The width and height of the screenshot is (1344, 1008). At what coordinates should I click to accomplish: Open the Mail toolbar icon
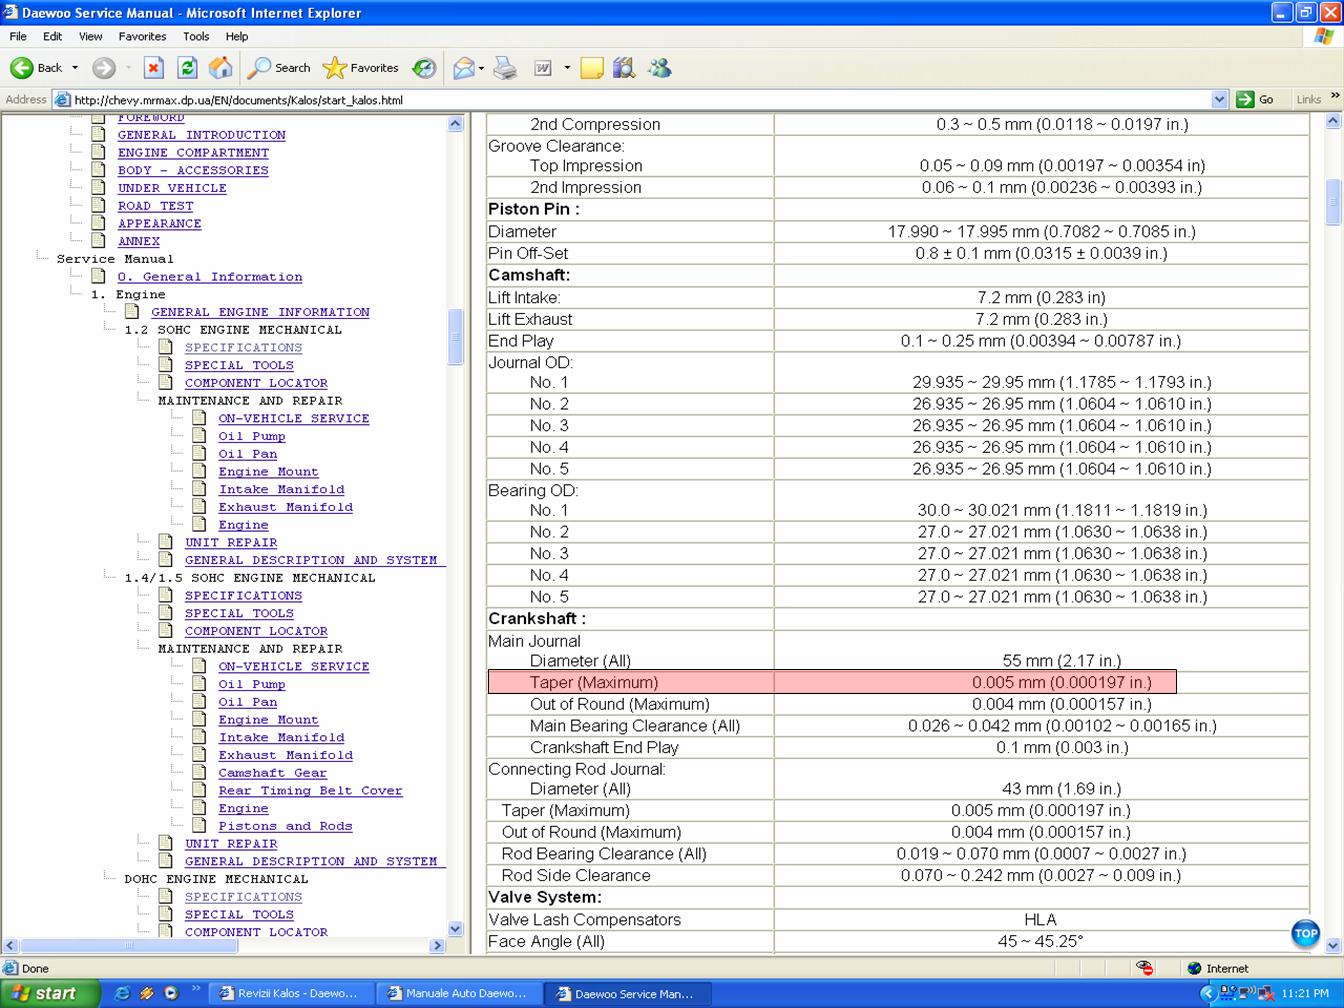pos(463,68)
